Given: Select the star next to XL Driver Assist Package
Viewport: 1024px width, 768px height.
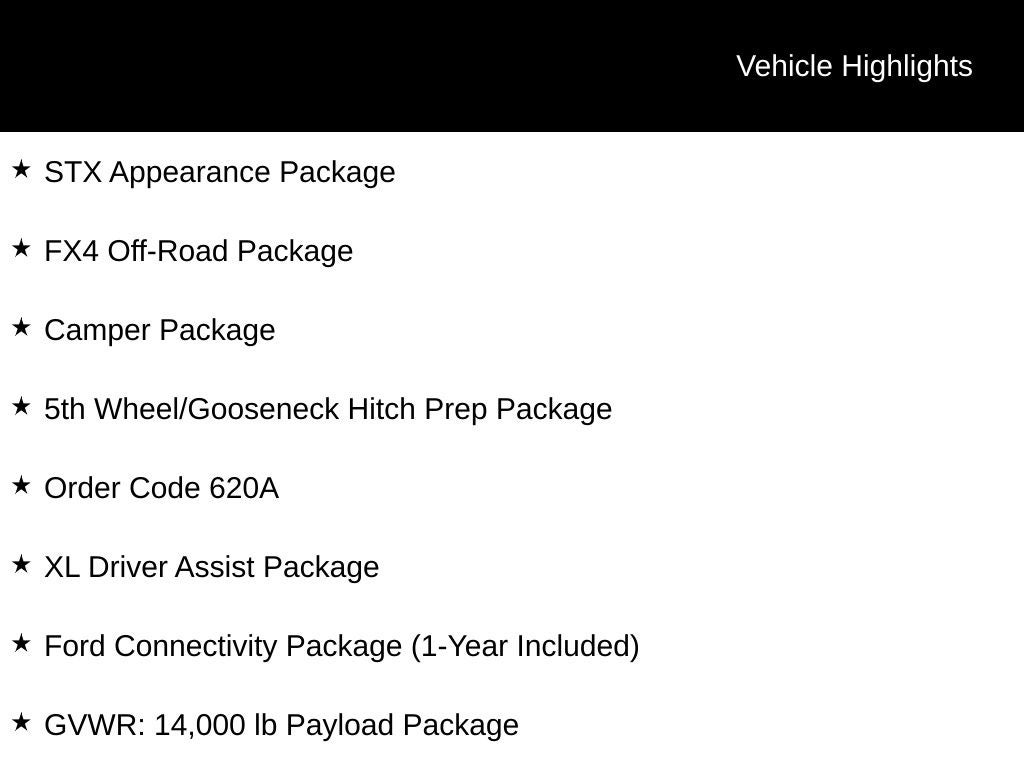Looking at the screenshot, I should click(x=21, y=565).
